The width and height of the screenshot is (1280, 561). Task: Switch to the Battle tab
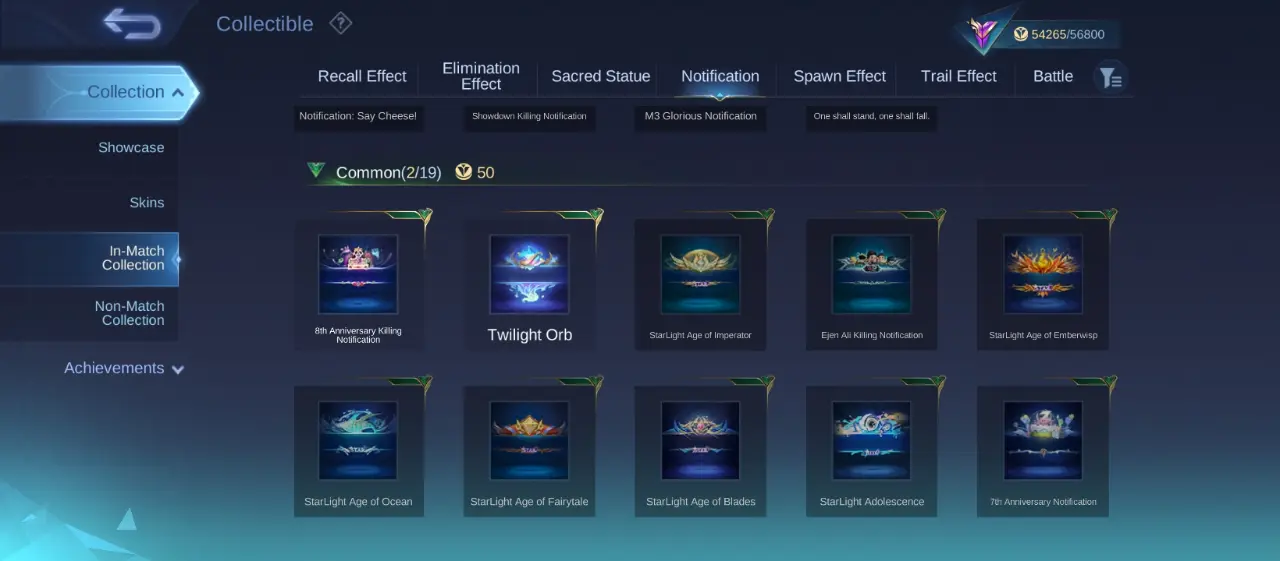[1053, 76]
